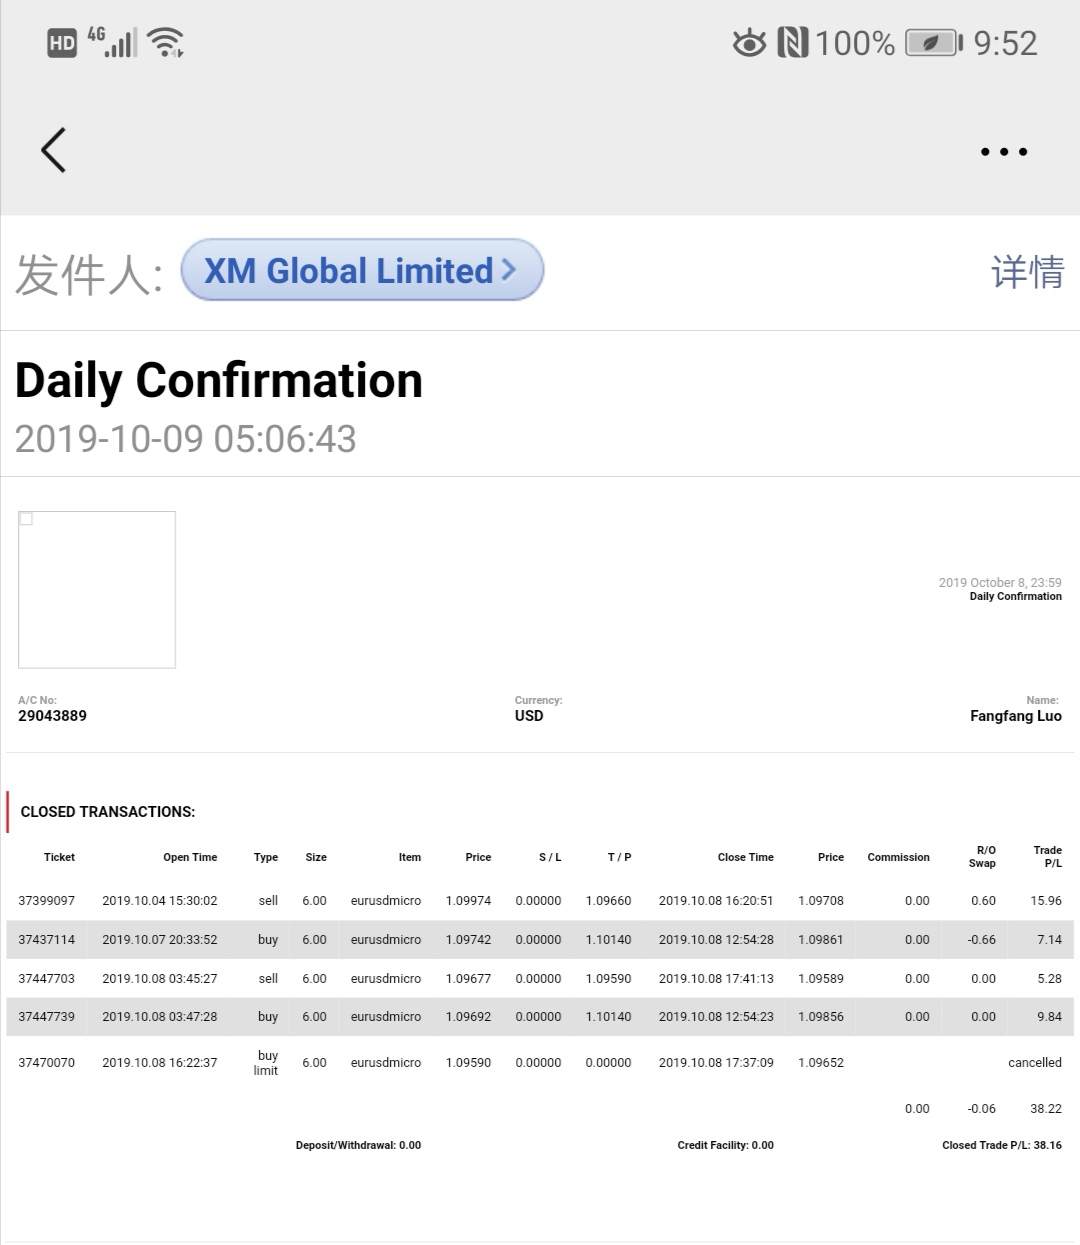This screenshot has width=1080, height=1245.
Task: Open the 详情 details link
Action: pyautogui.click(x=1027, y=272)
